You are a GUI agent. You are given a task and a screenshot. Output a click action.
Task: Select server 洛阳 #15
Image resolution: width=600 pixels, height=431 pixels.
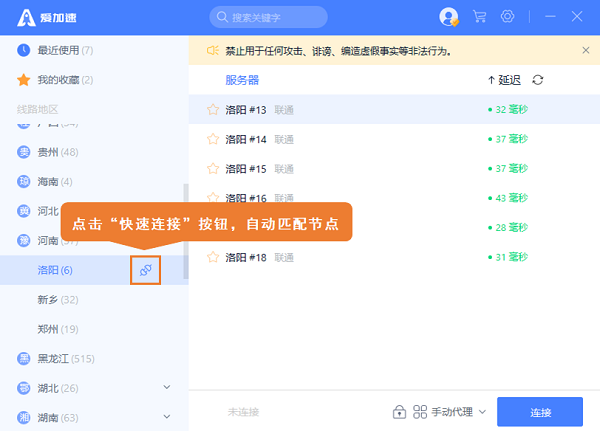point(394,168)
